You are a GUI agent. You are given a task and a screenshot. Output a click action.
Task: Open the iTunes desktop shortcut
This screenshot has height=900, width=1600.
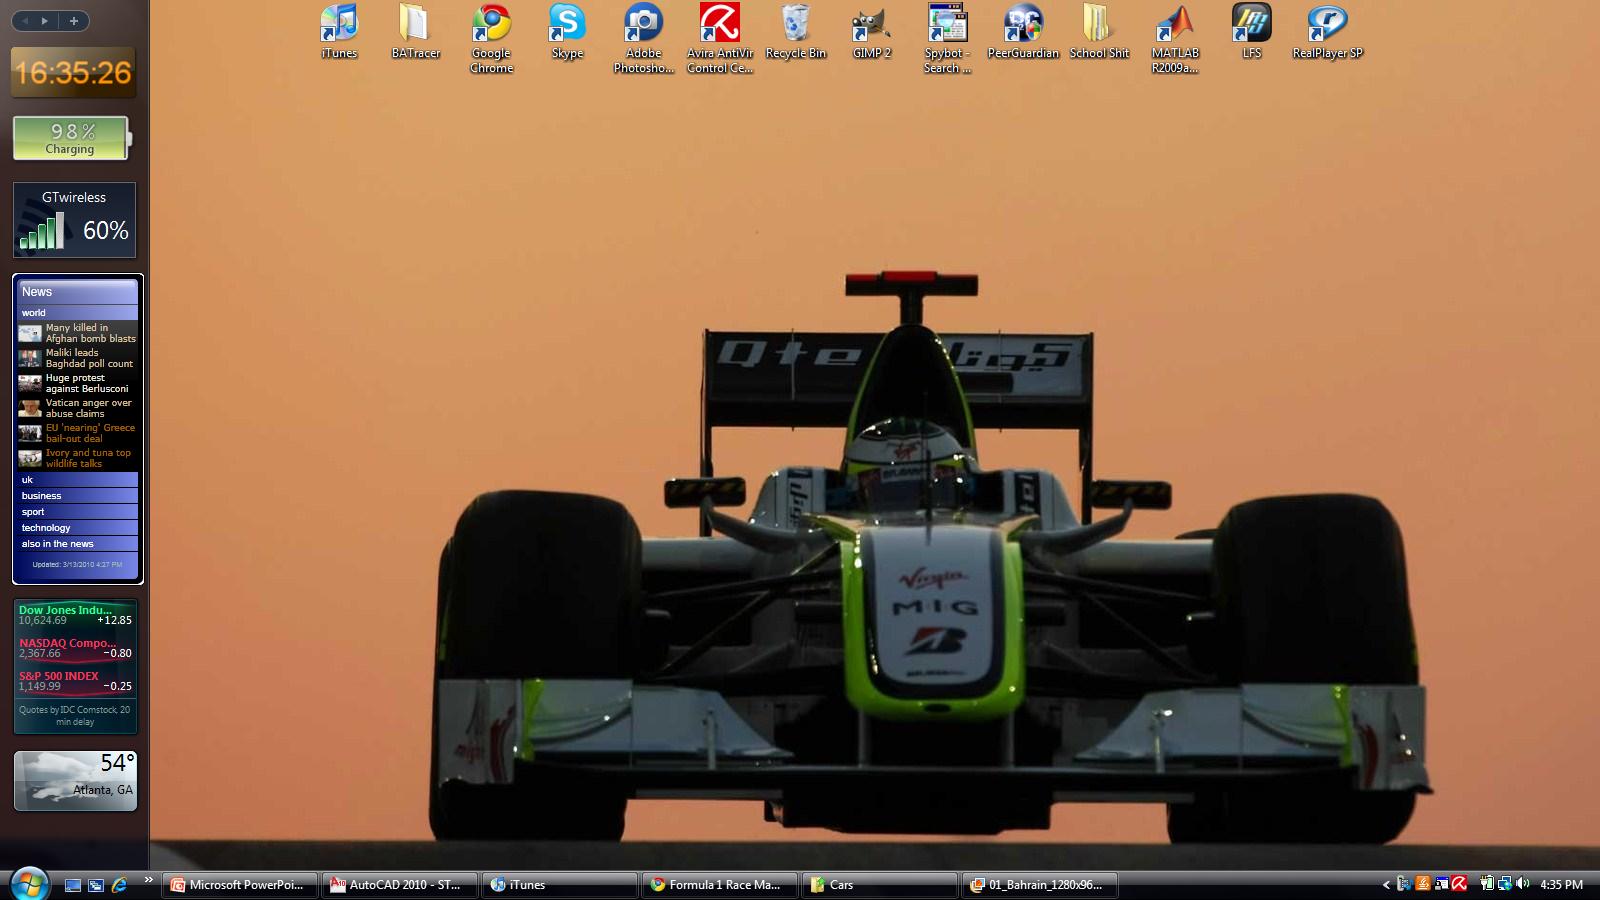point(339,31)
